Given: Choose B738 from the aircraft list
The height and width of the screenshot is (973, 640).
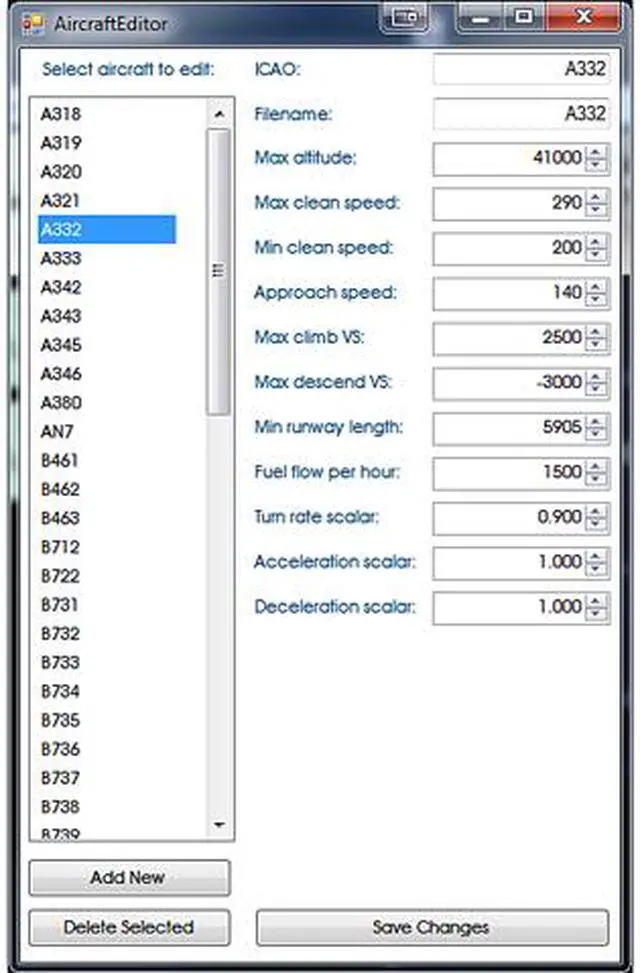Looking at the screenshot, I should pos(60,806).
